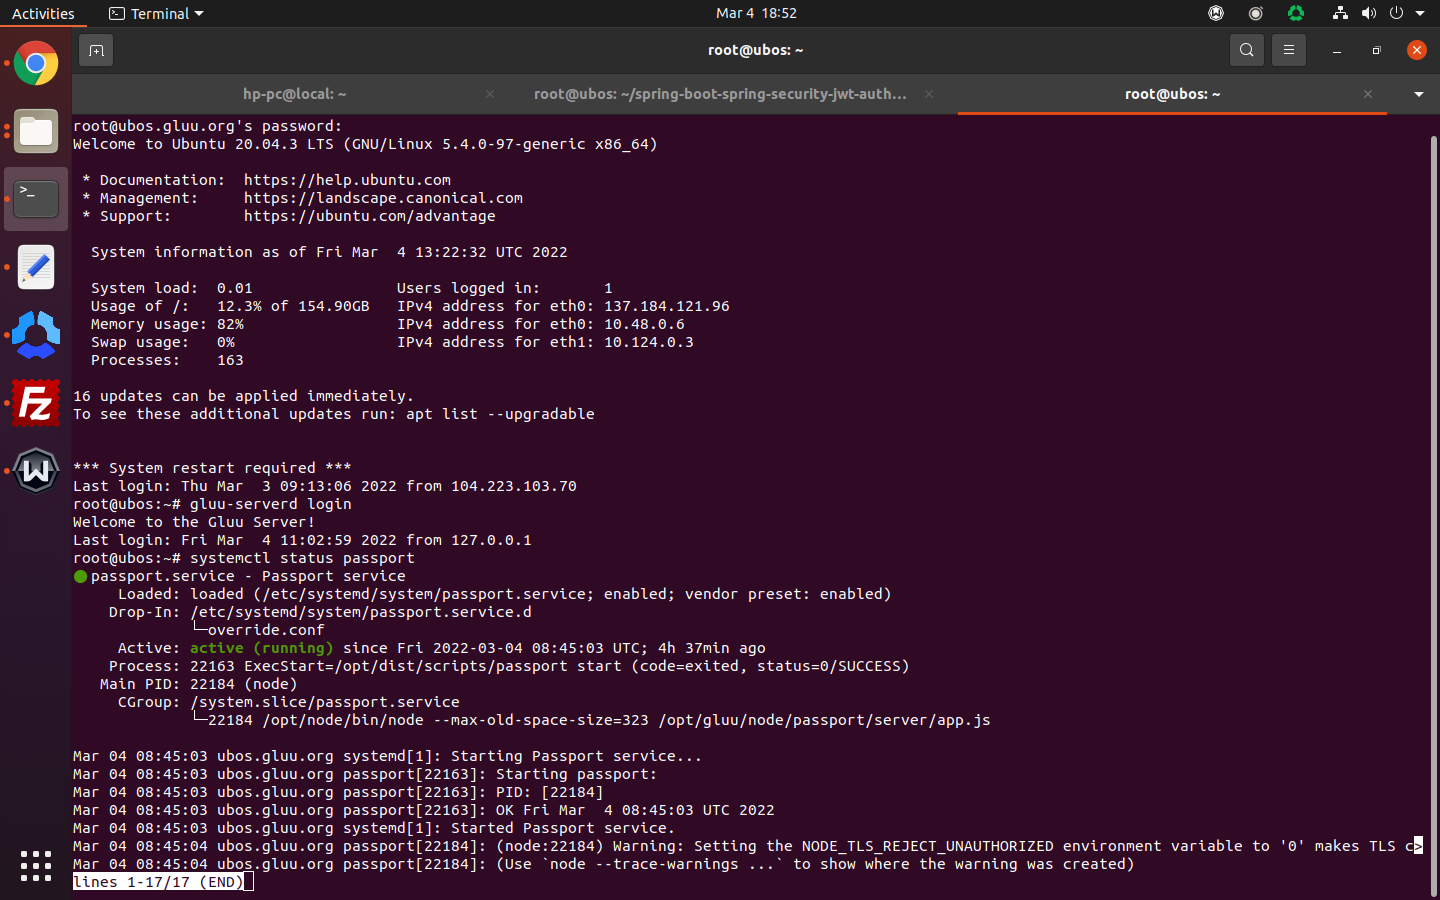Launch FileZilla from the dock

[x=36, y=403]
